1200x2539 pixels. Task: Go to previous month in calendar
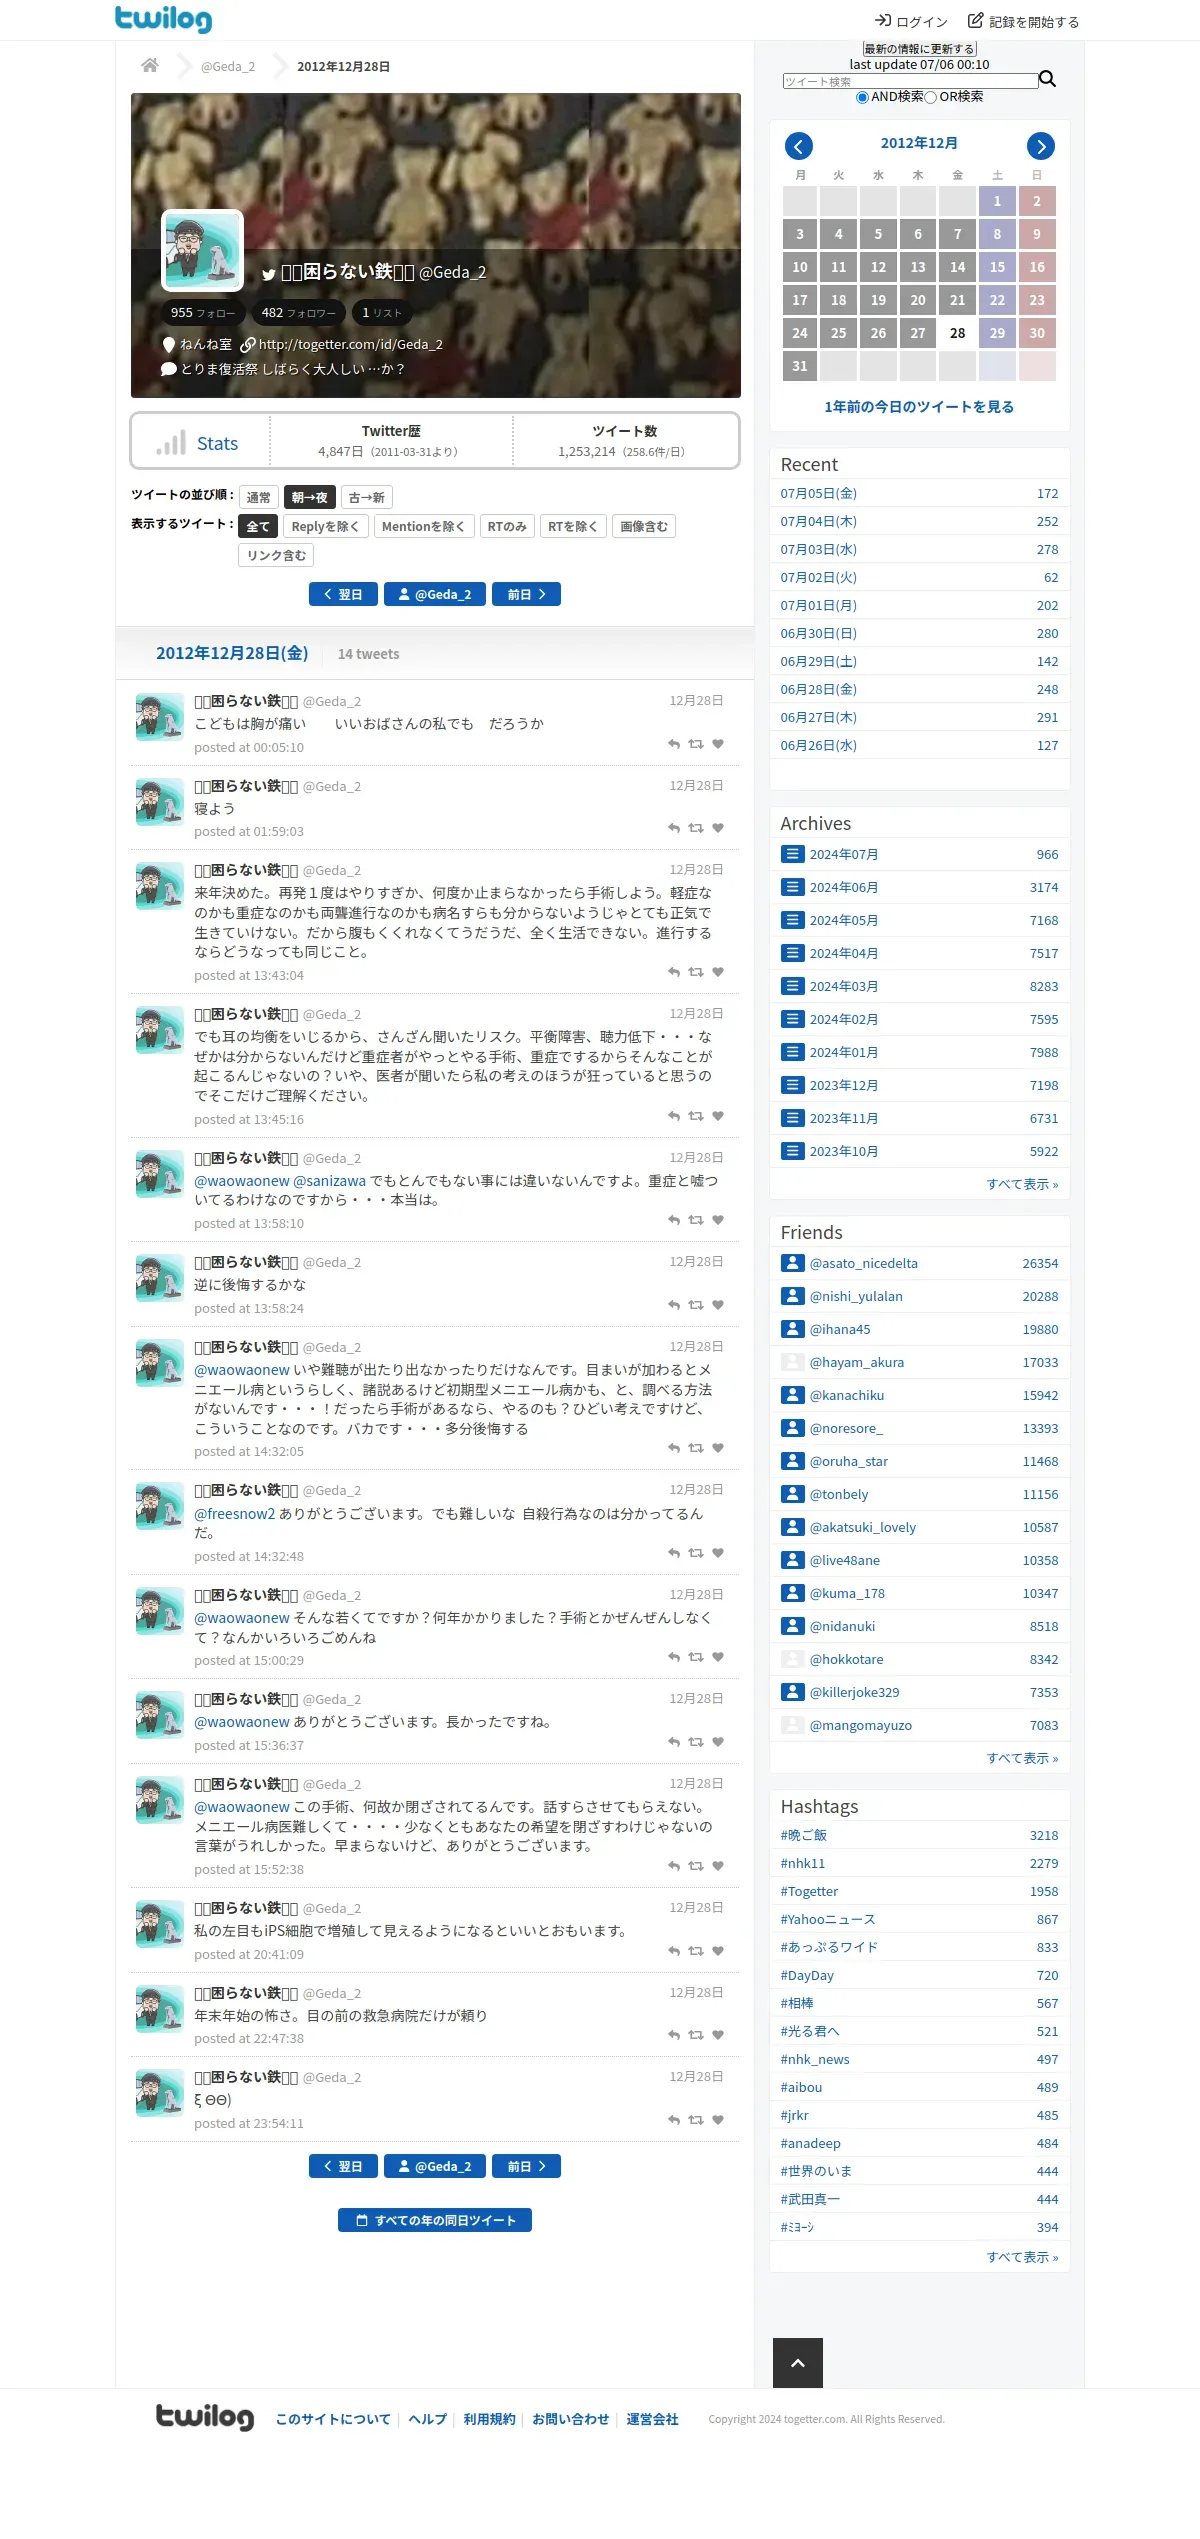798,146
